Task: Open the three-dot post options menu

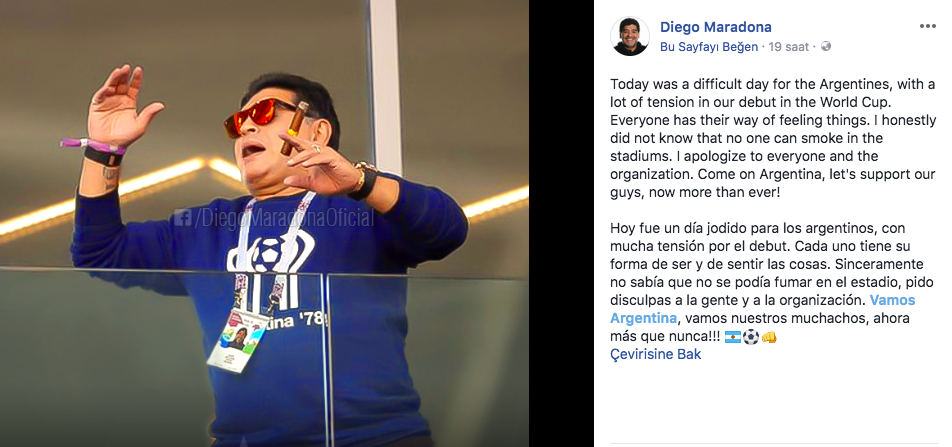Action: tap(927, 26)
